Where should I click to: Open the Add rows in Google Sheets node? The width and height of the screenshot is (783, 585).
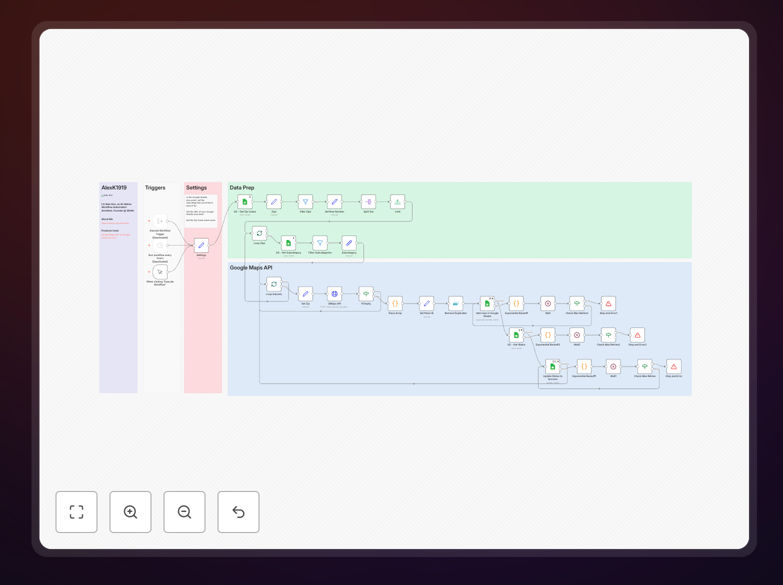(x=487, y=303)
